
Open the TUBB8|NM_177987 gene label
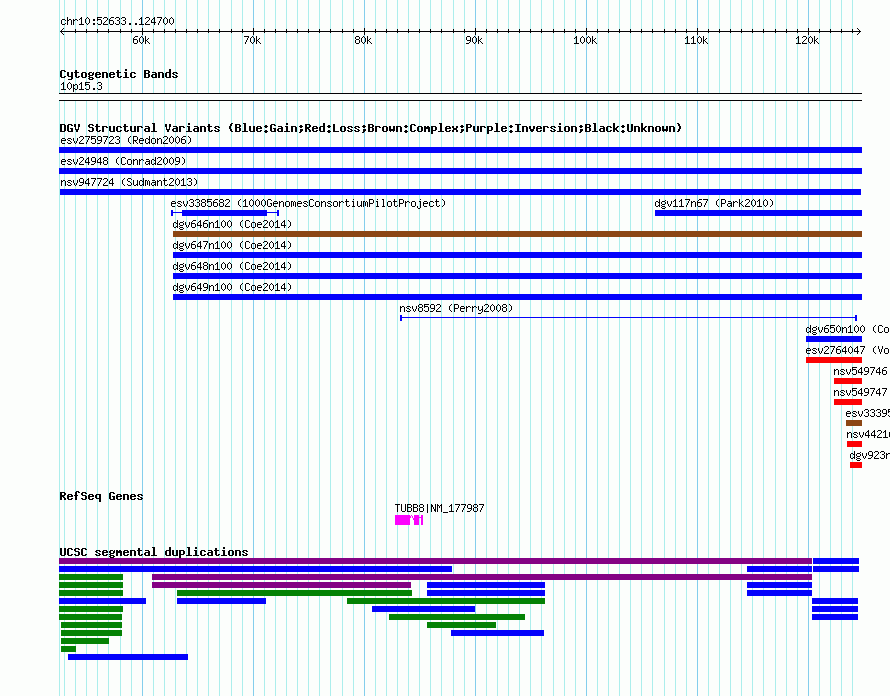coord(439,508)
